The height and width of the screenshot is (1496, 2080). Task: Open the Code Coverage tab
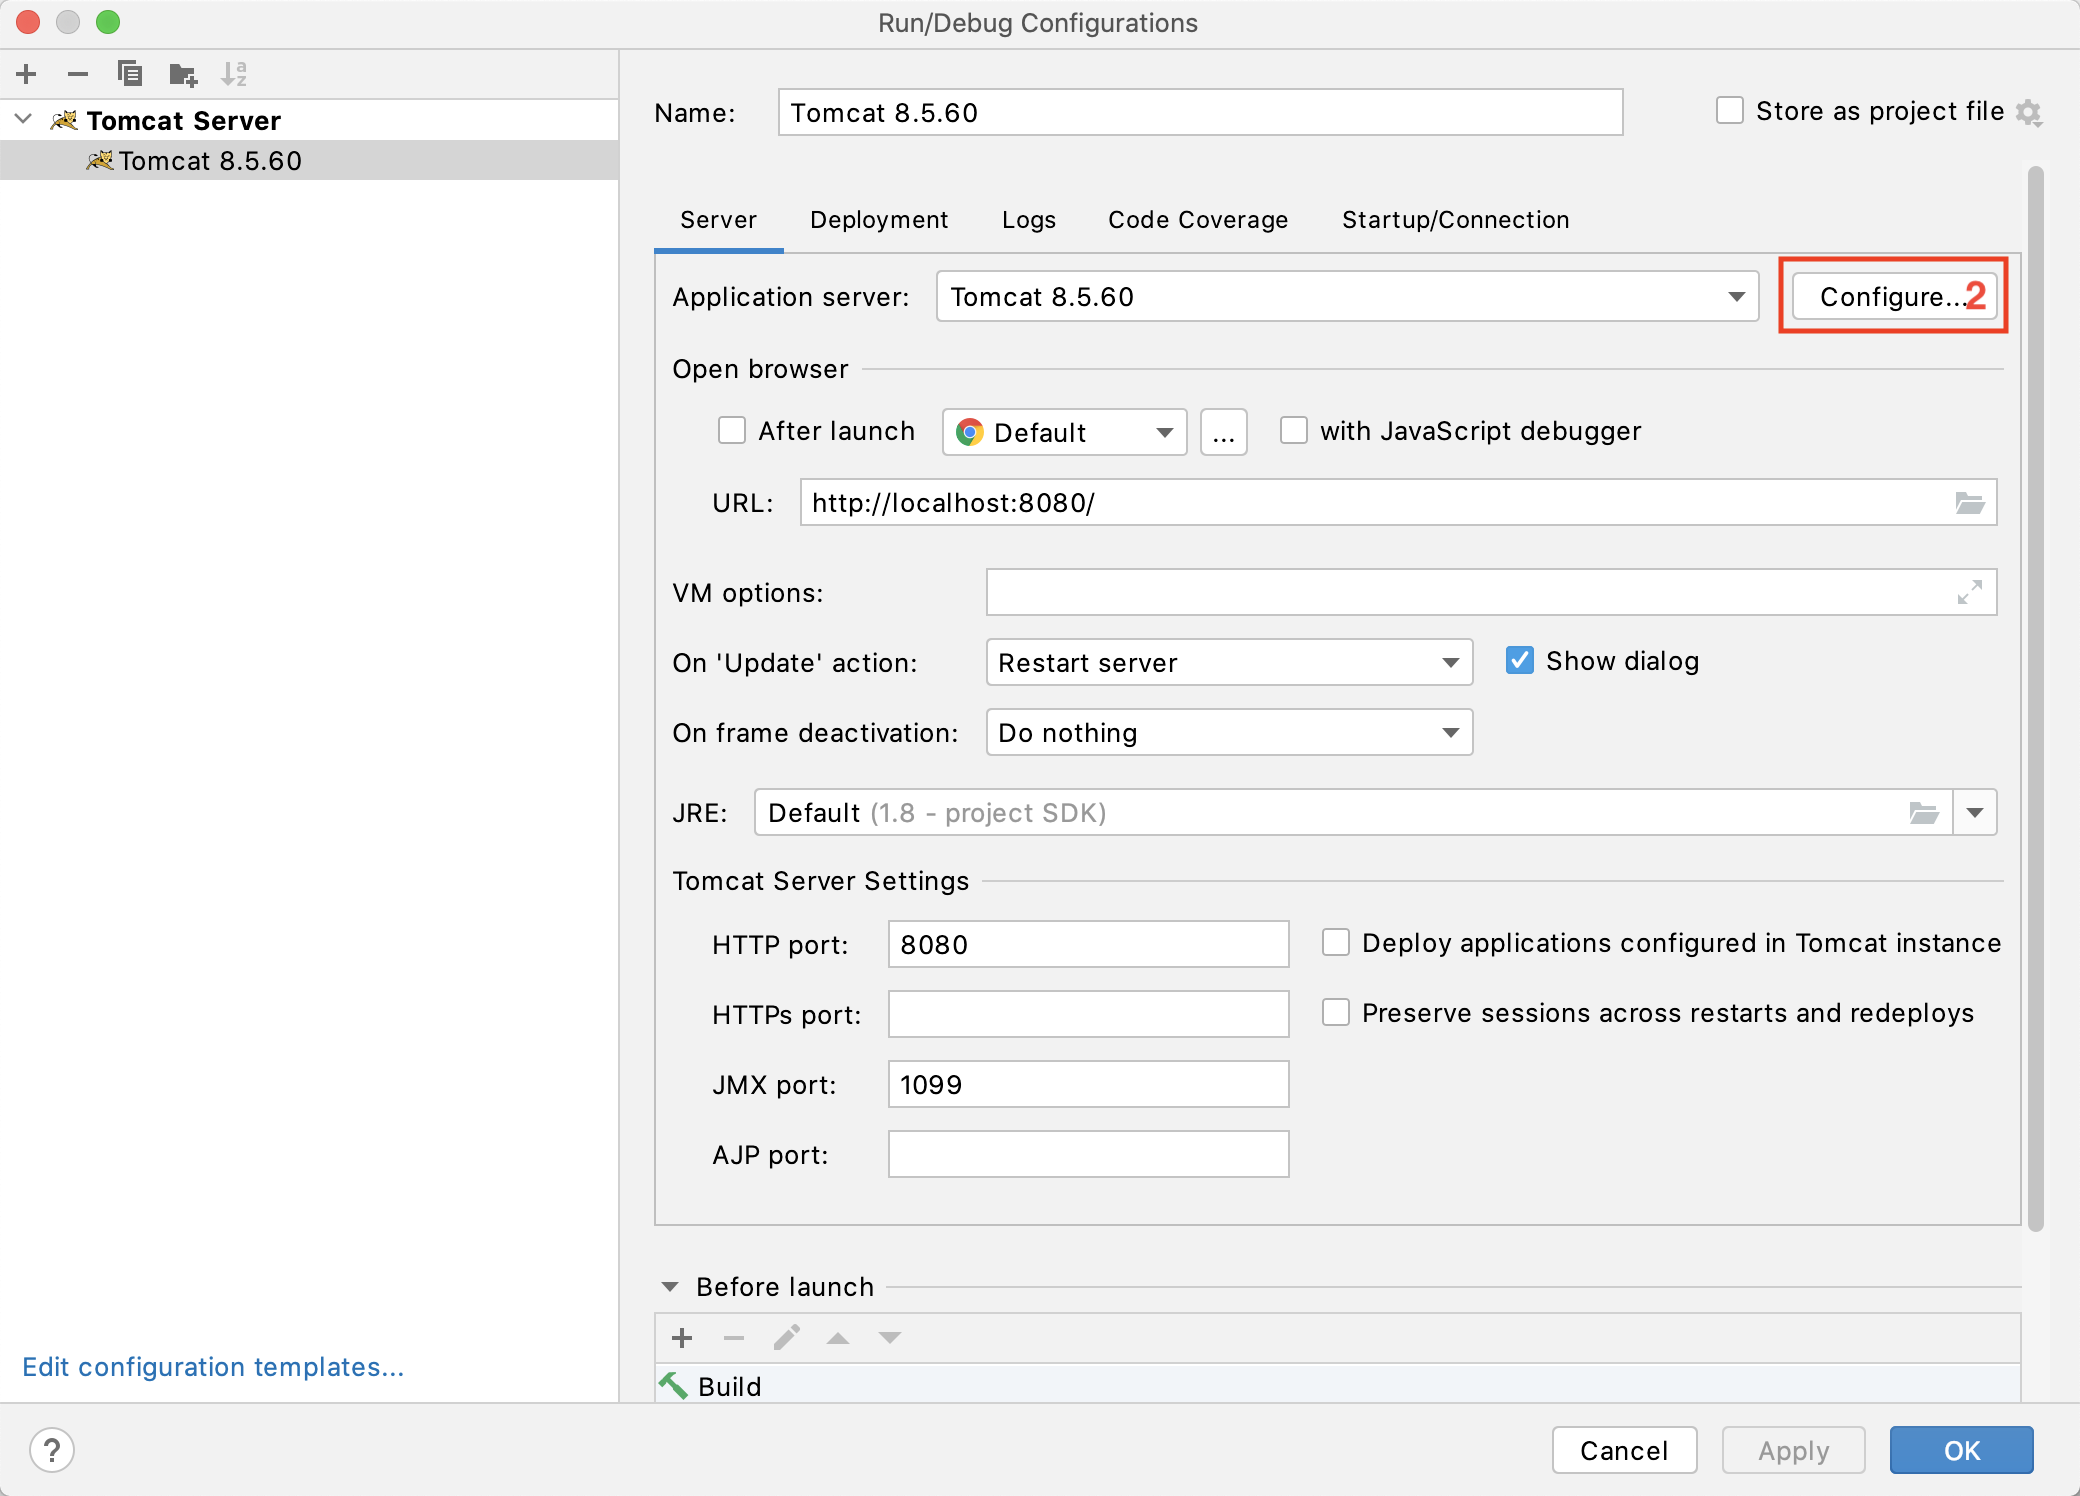(1198, 220)
